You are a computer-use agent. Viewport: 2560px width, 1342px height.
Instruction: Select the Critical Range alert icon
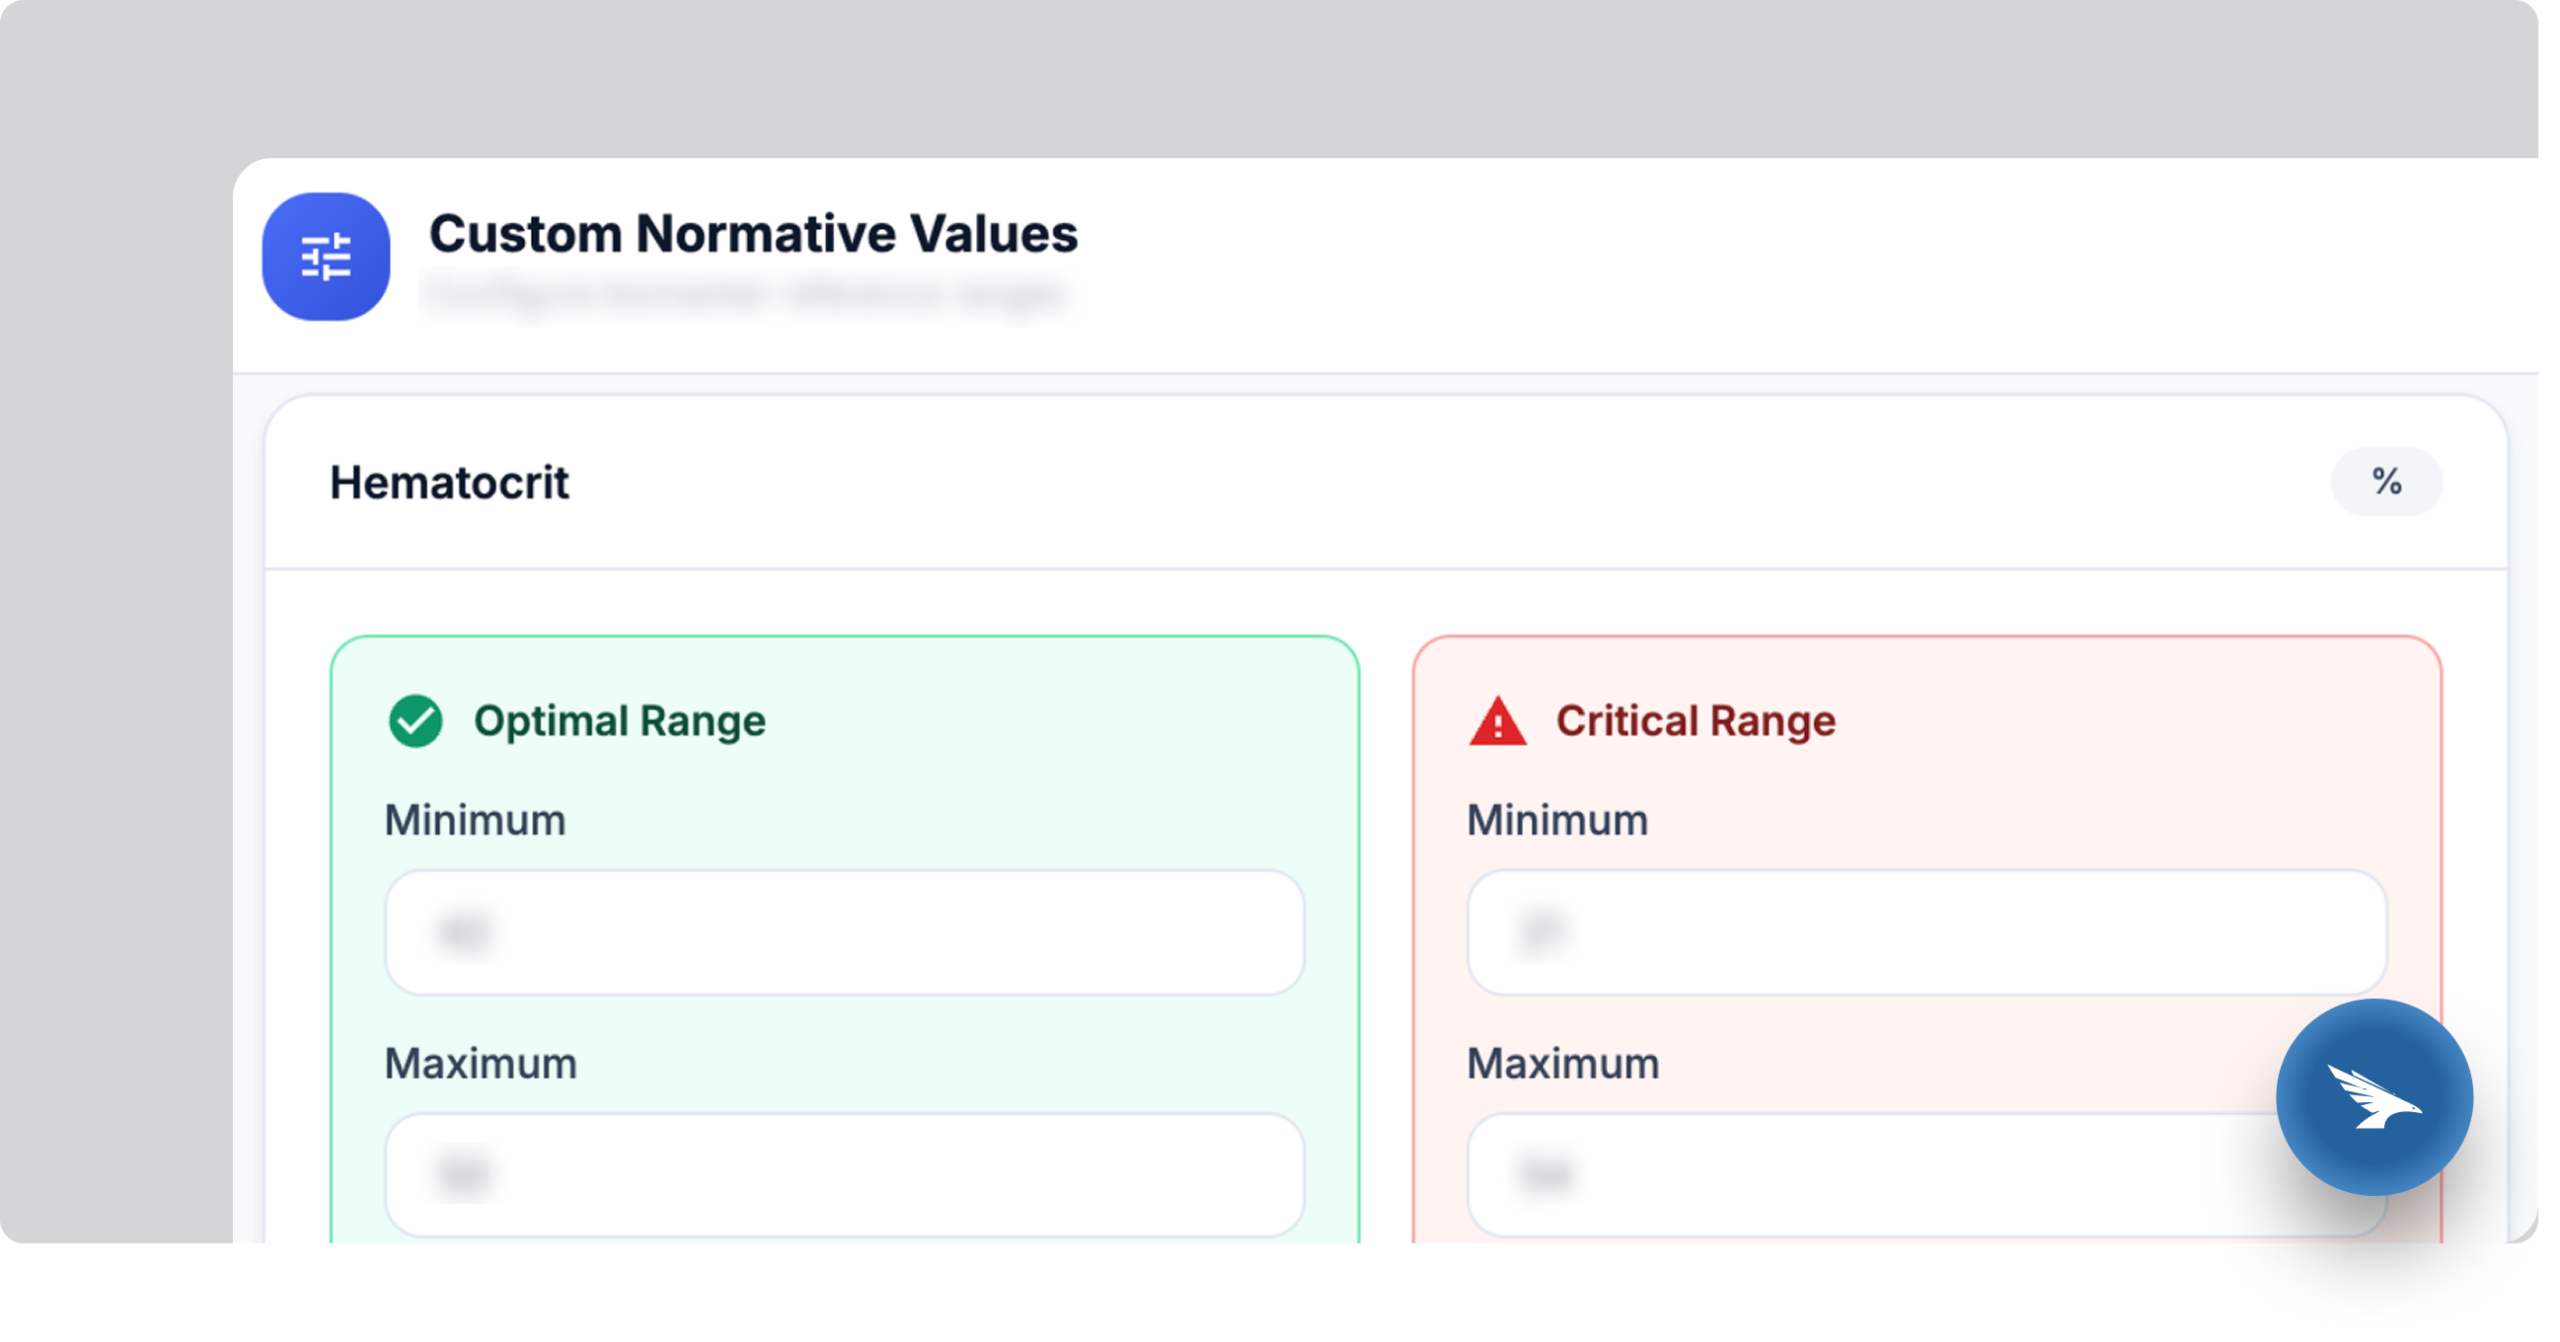1497,719
